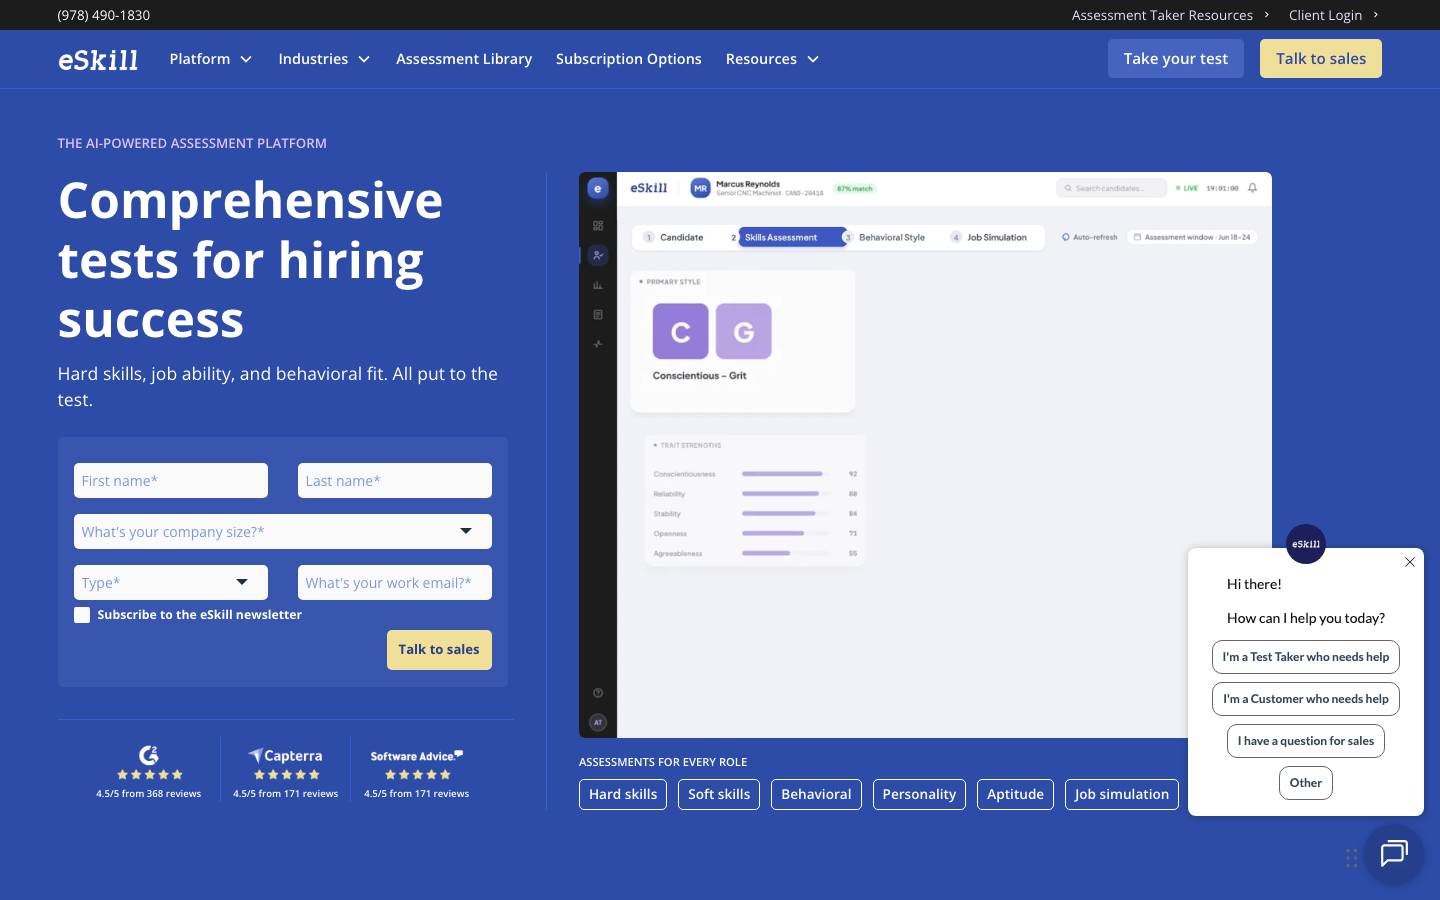Select the Behavioral Style tab in preview
This screenshot has height=900, width=1440.
(884, 237)
